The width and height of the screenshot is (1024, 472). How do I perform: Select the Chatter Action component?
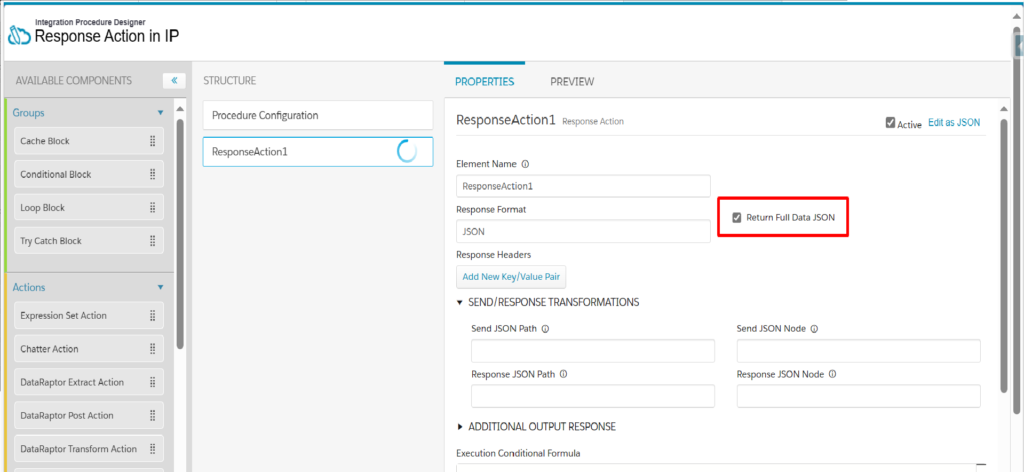[89, 349]
